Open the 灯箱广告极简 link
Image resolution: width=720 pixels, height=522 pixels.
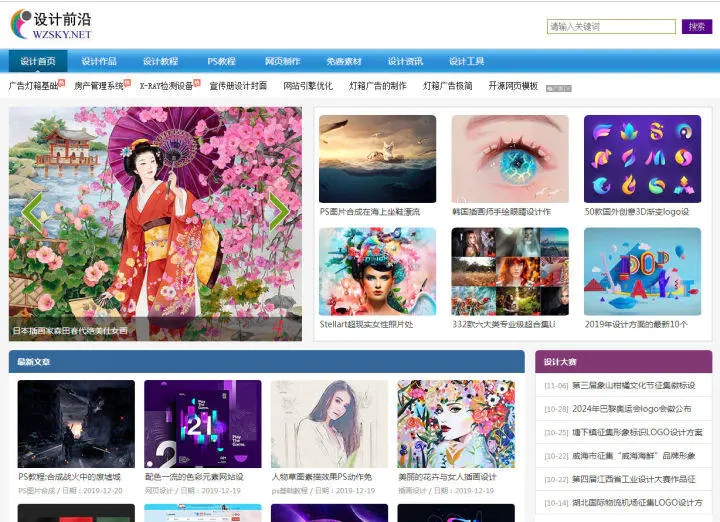[448, 86]
